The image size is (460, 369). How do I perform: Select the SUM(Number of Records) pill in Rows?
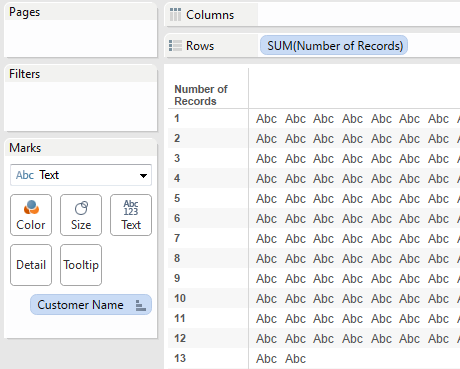click(334, 46)
